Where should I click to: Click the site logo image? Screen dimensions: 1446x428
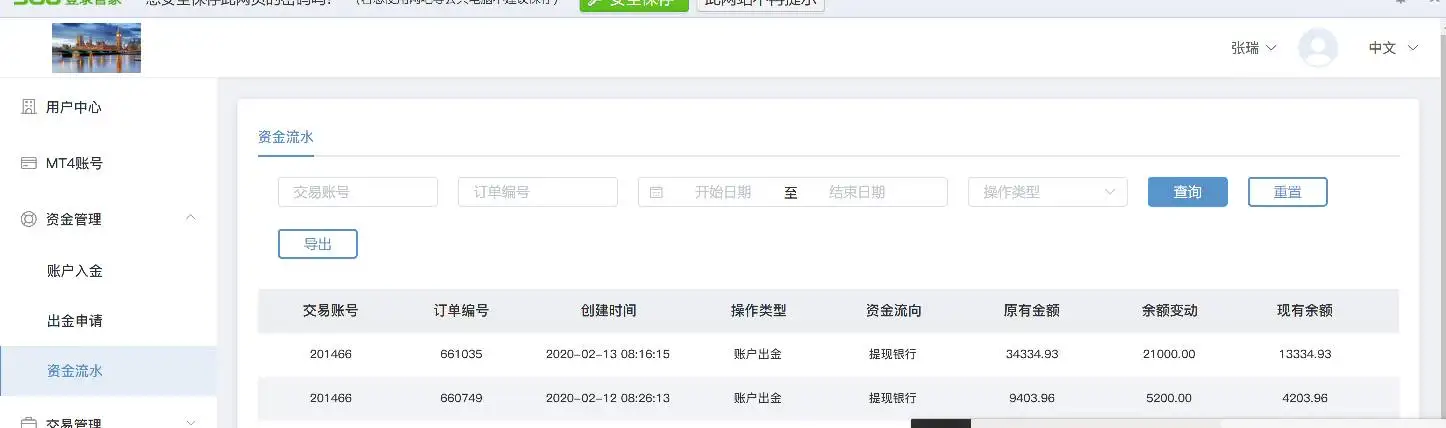(x=96, y=48)
